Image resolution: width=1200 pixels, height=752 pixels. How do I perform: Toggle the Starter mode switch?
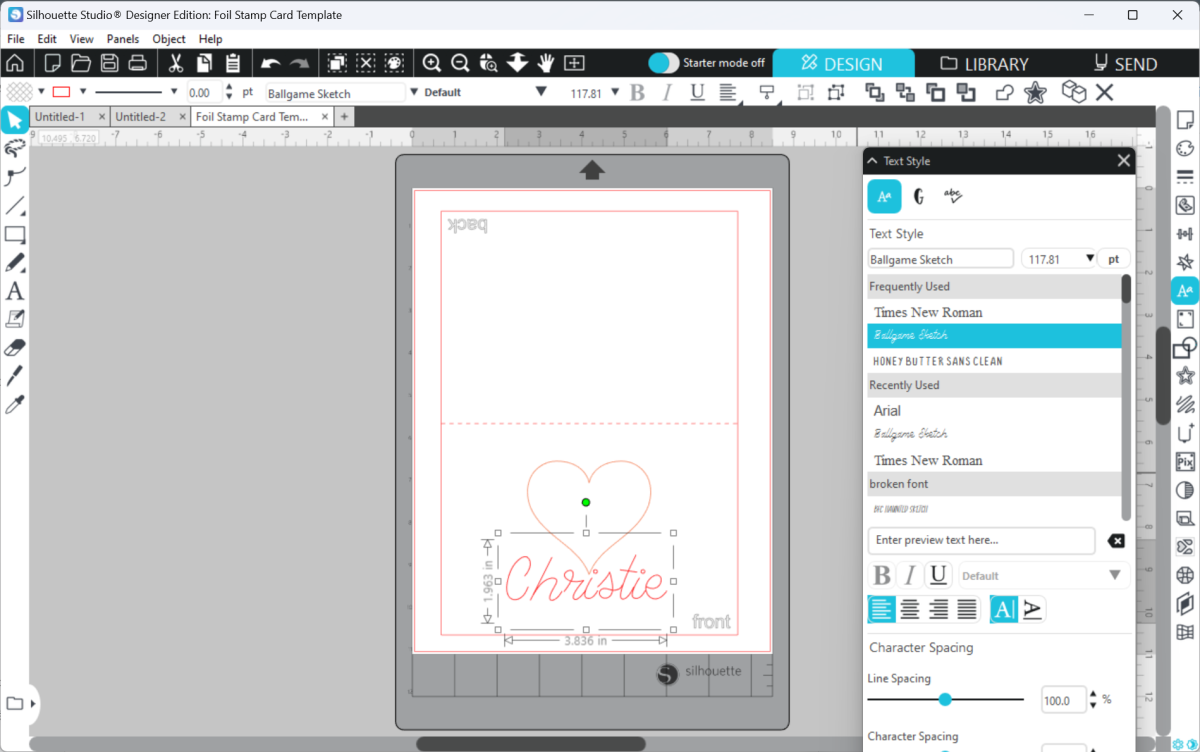pos(664,63)
